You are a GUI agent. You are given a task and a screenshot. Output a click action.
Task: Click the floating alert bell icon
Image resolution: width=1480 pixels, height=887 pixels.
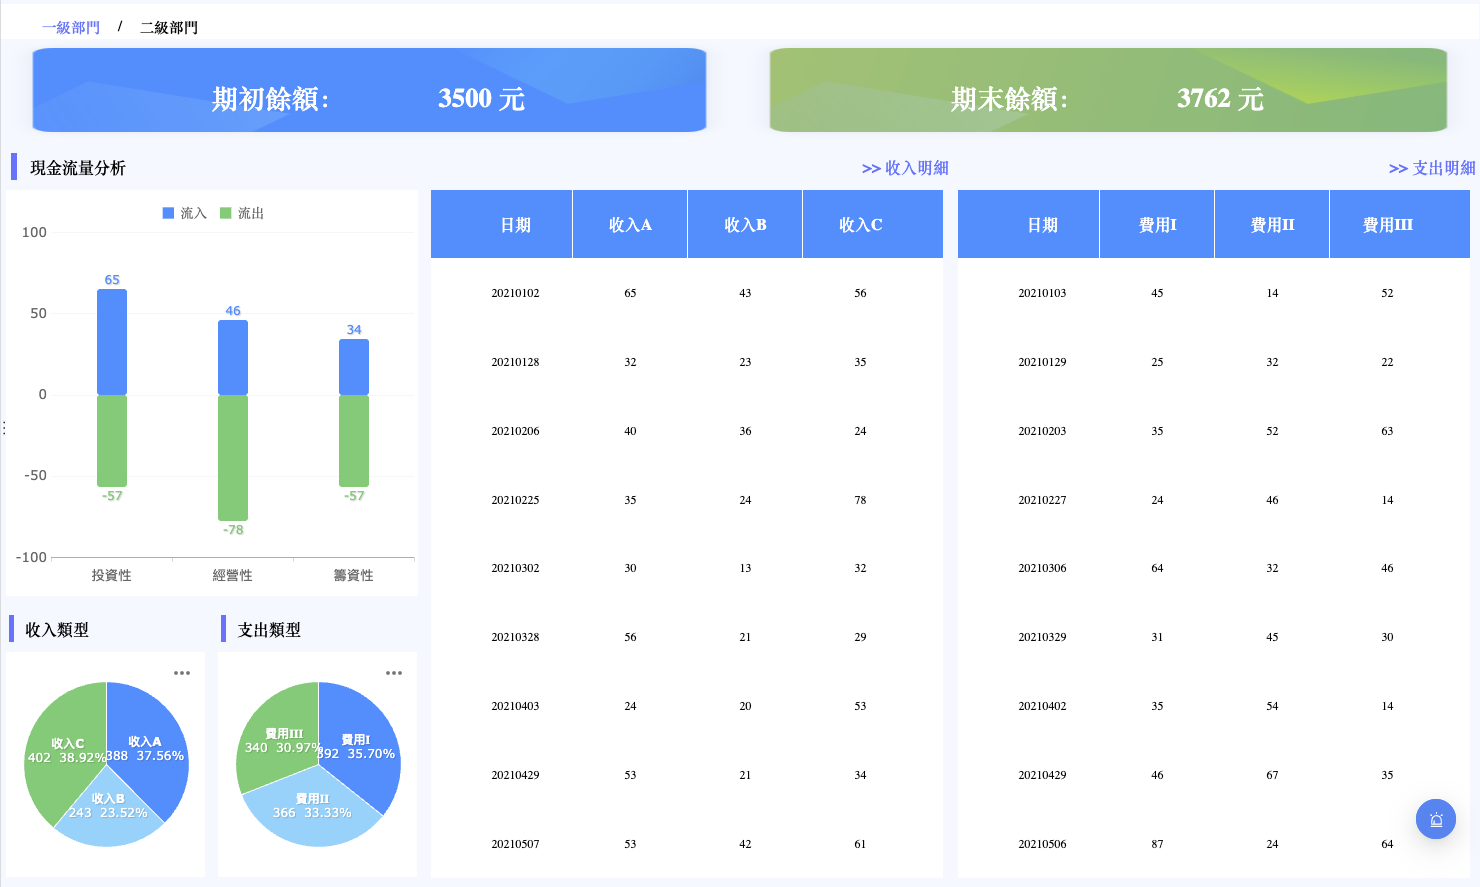pyautogui.click(x=1436, y=819)
